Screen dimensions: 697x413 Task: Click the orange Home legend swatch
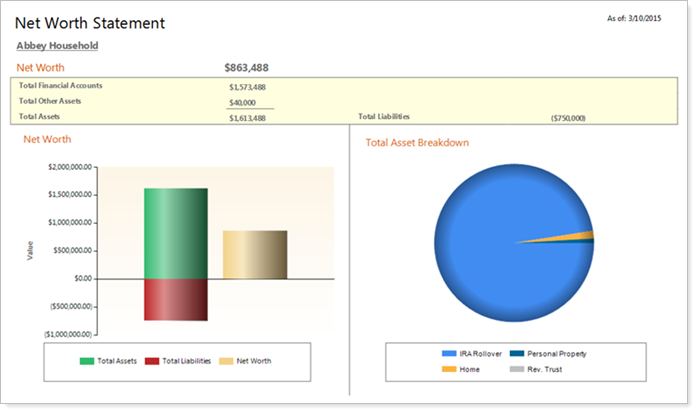pos(449,367)
